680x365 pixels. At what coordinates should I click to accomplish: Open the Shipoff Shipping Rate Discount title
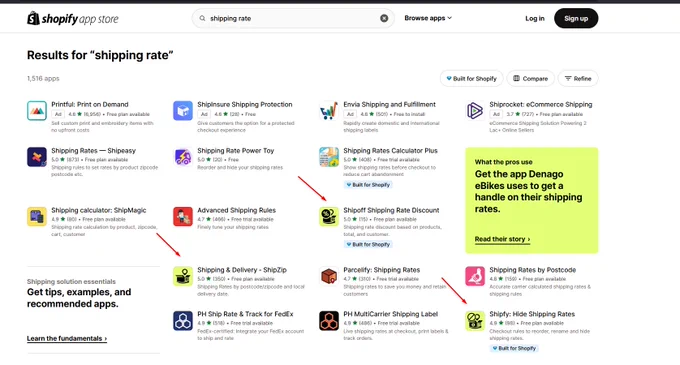391,210
